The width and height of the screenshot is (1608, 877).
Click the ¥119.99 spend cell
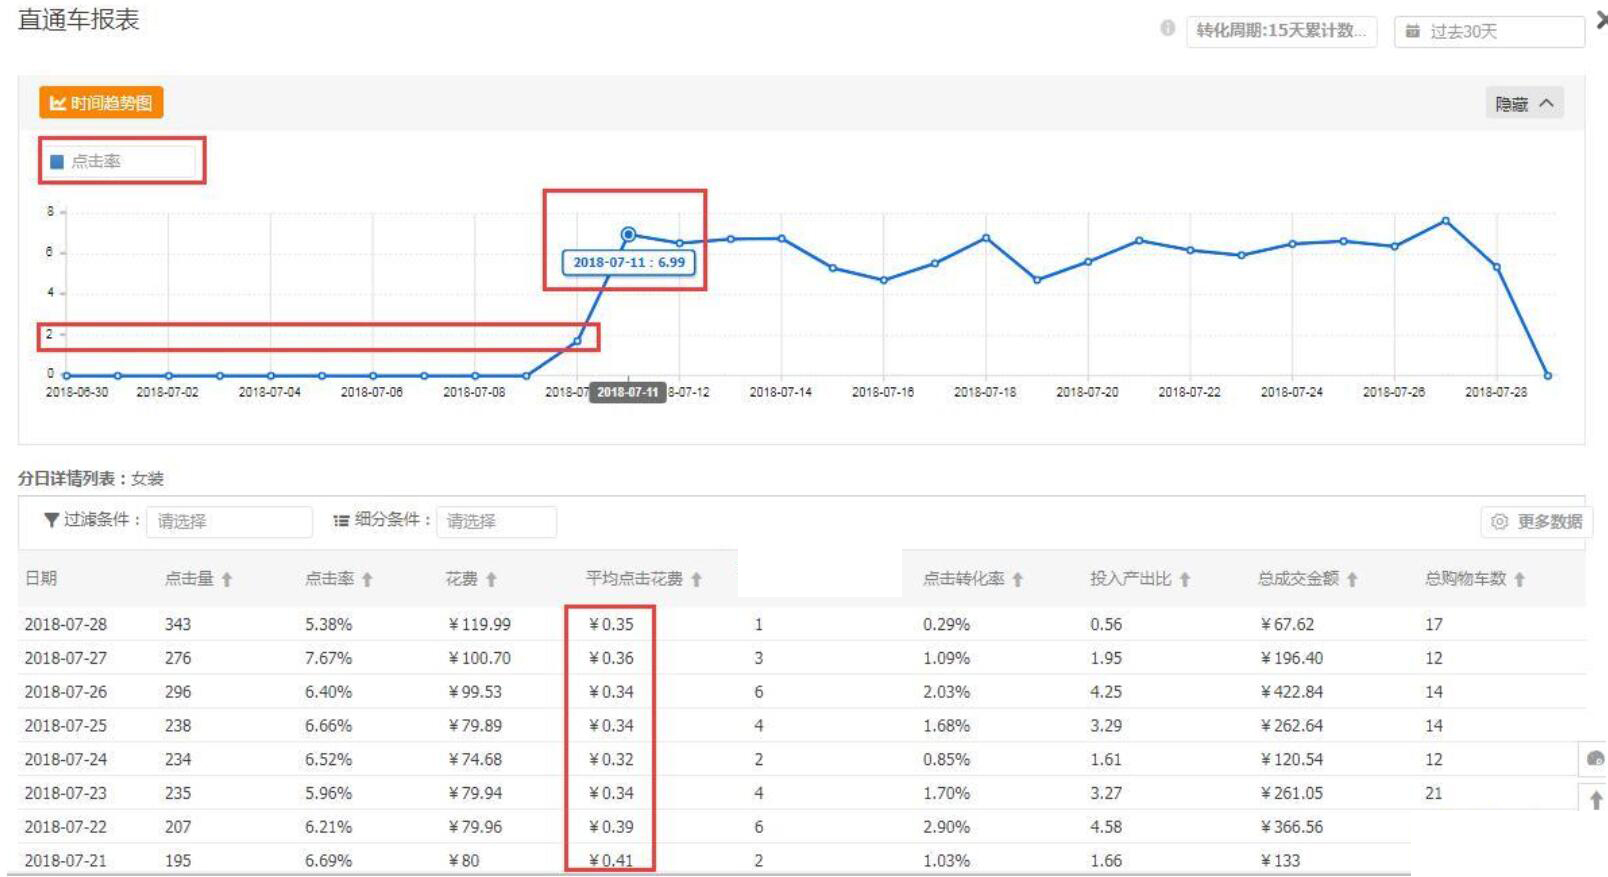click(479, 624)
